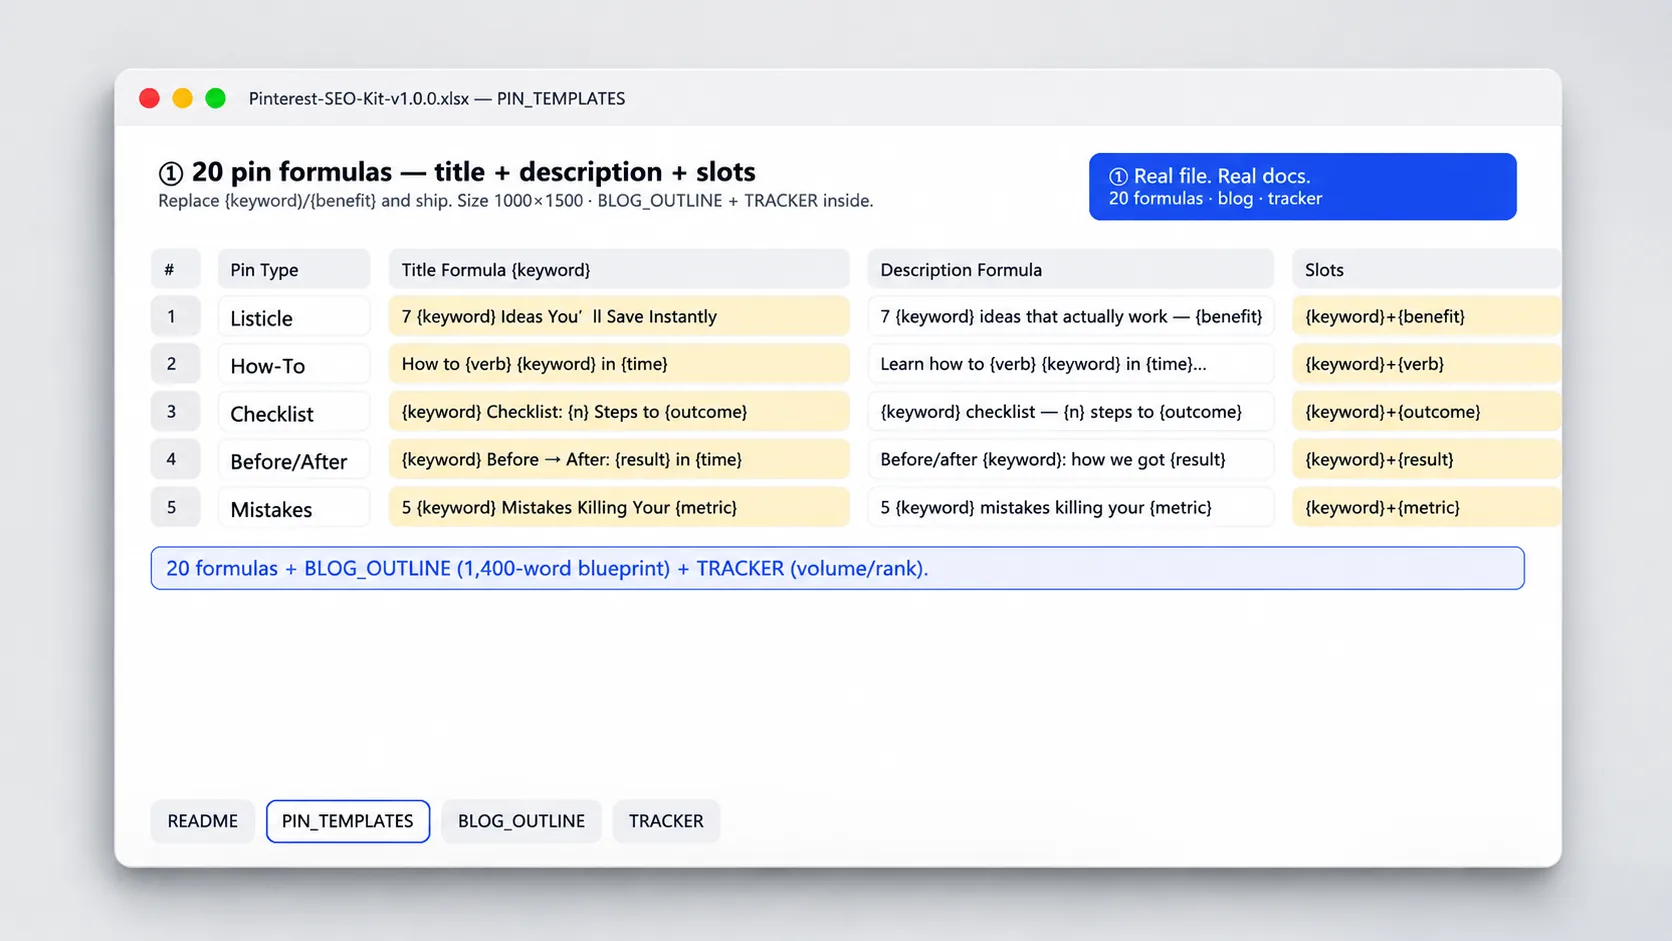The width and height of the screenshot is (1672, 941).
Task: Click the "Learn how to {verb} {keyword}" description cell
Action: coord(1071,364)
